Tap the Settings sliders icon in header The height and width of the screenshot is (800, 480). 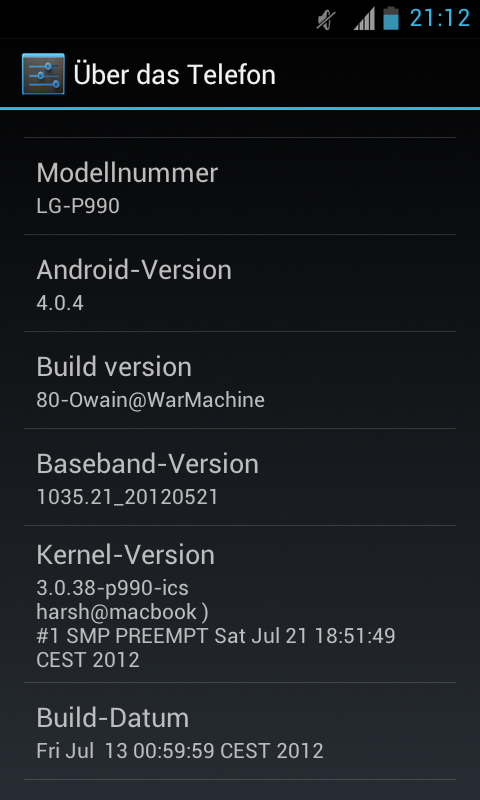pyautogui.click(x=43, y=74)
